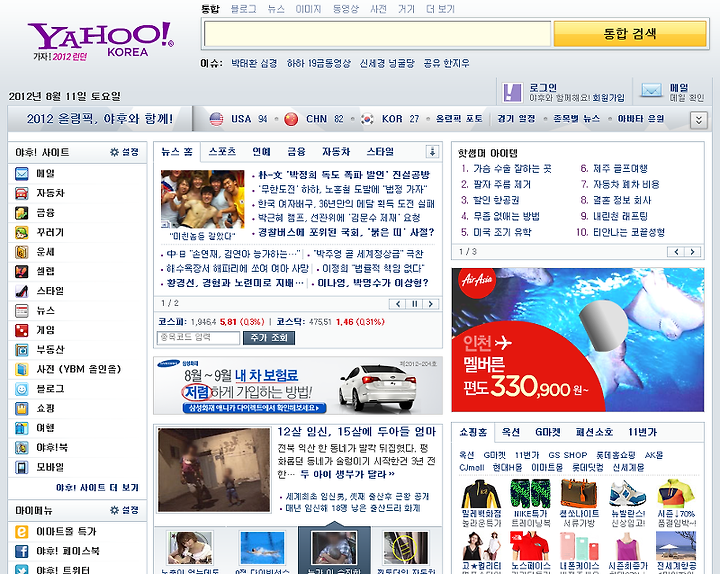Open the News newspaper icon in sidebar
This screenshot has height=574, width=720.
click(22, 311)
